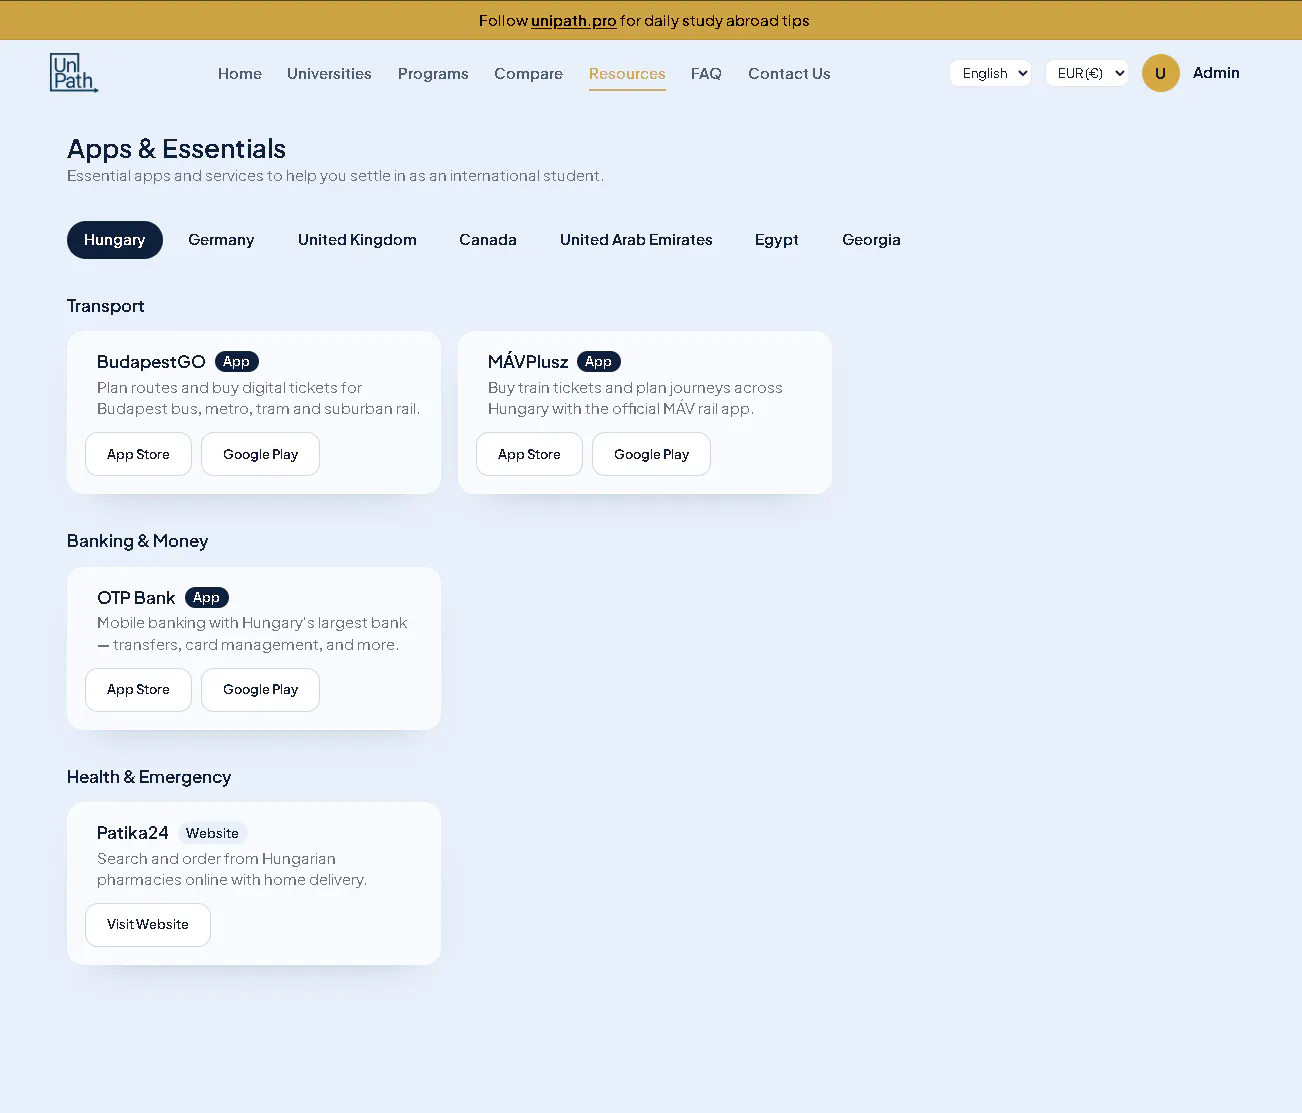Select the Resources menu item
1302x1113 pixels.
point(627,74)
